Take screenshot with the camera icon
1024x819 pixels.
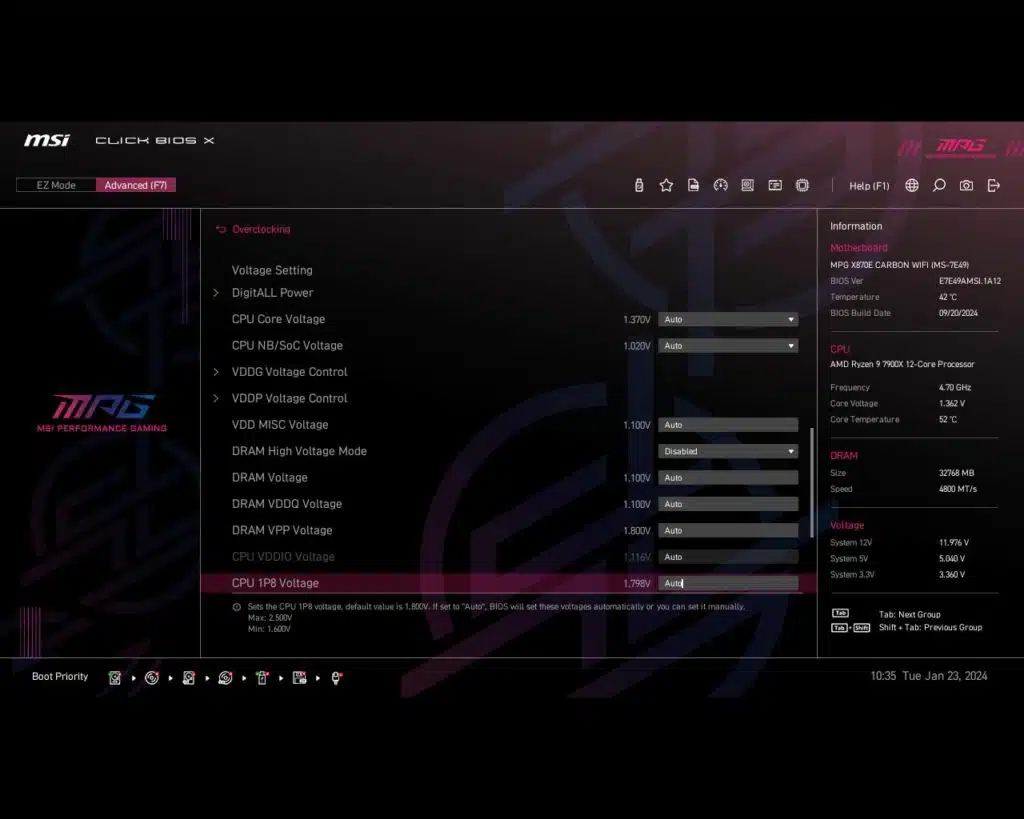(x=967, y=185)
